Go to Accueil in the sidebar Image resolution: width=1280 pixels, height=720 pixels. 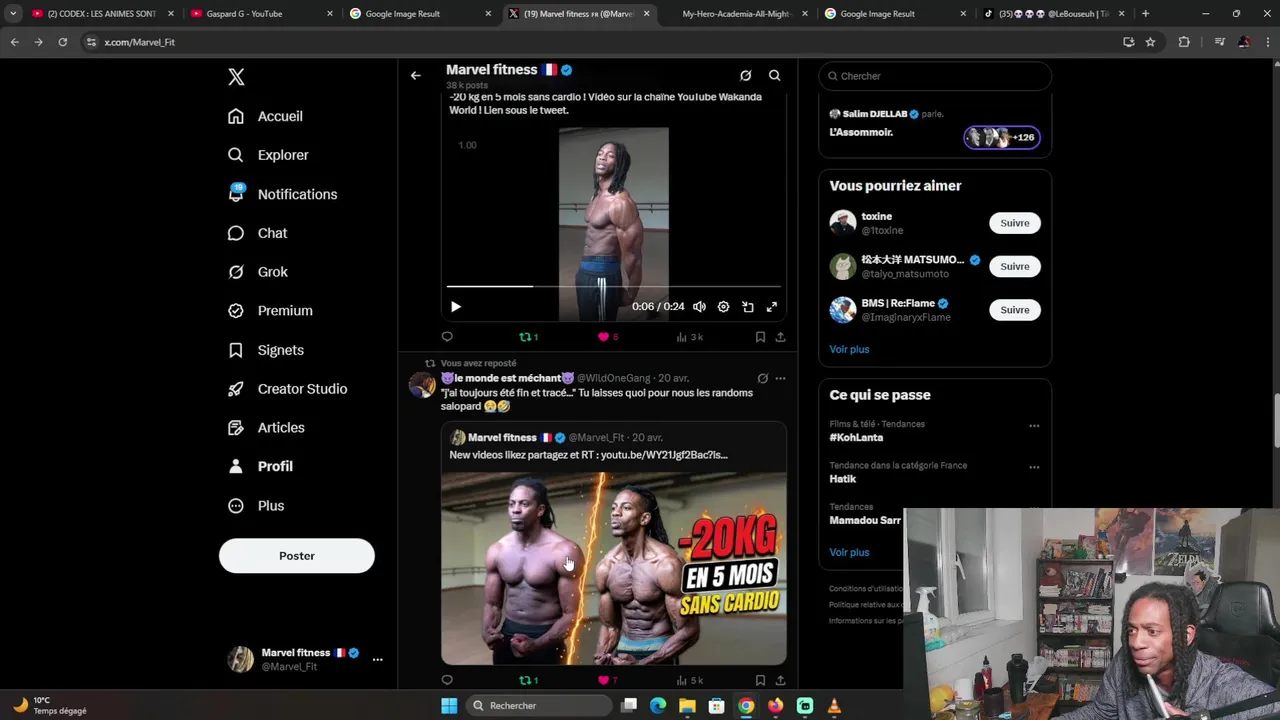pyautogui.click(x=265, y=116)
